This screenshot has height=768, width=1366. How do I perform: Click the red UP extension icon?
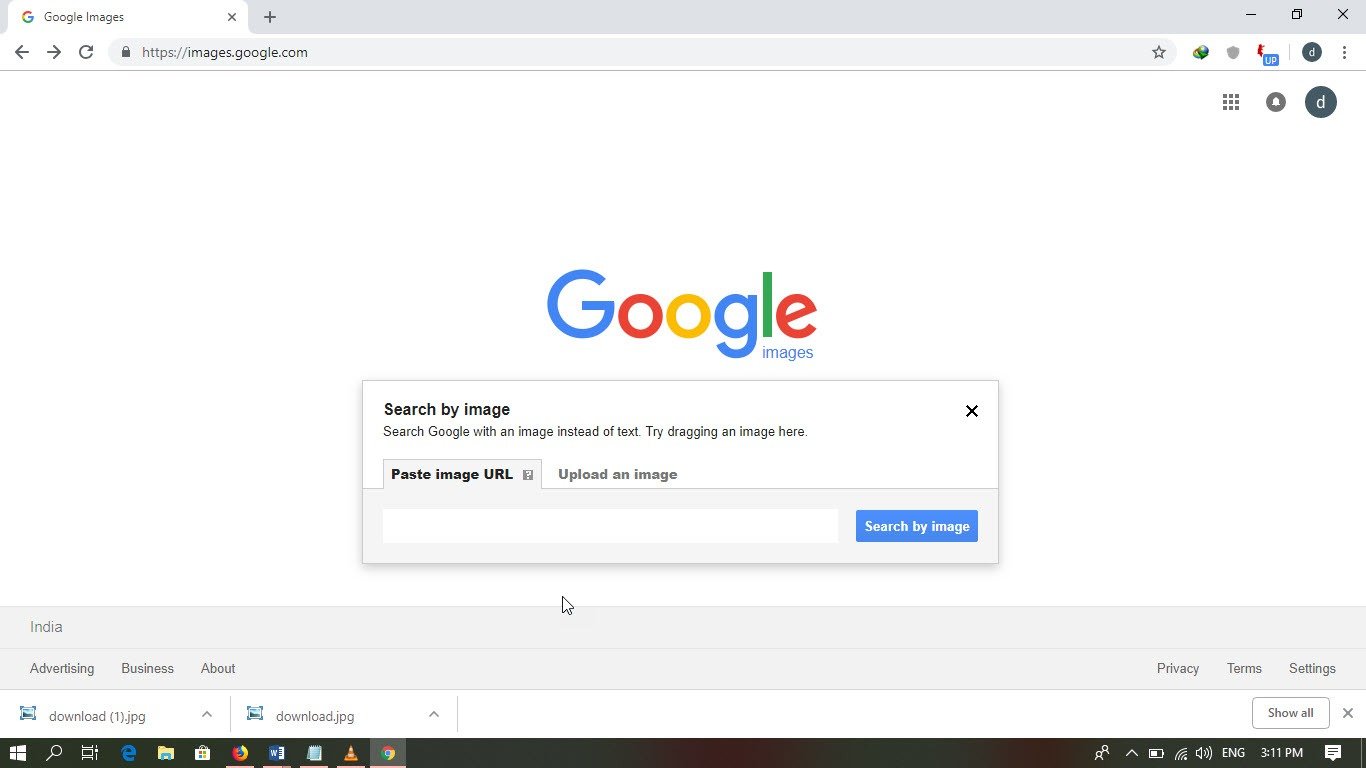pyautogui.click(x=1267, y=54)
